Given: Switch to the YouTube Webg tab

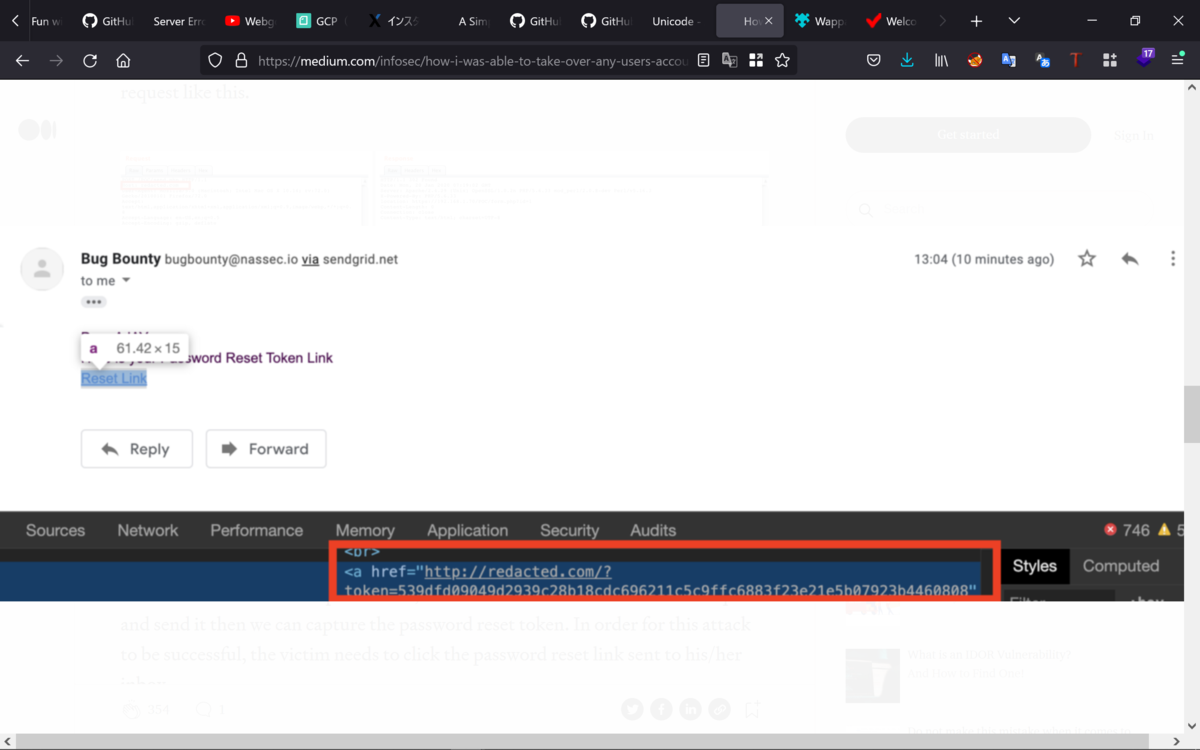Looking at the screenshot, I should tap(249, 21).
